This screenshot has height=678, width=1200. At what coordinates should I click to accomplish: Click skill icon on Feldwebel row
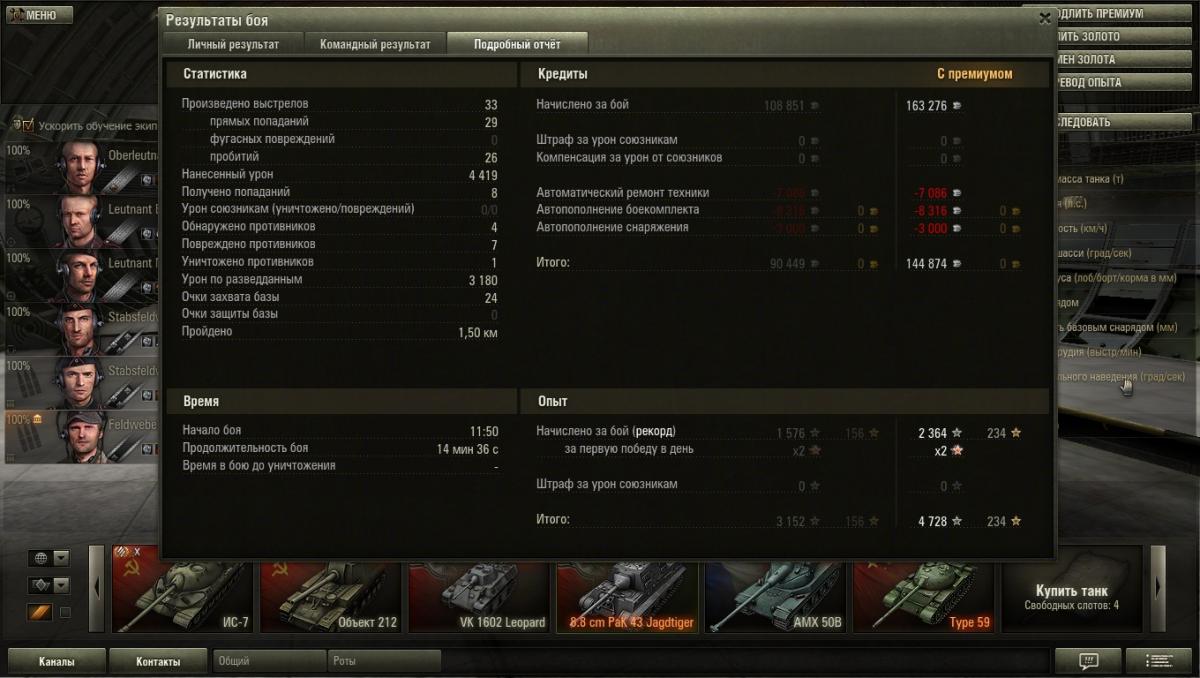click(x=147, y=449)
